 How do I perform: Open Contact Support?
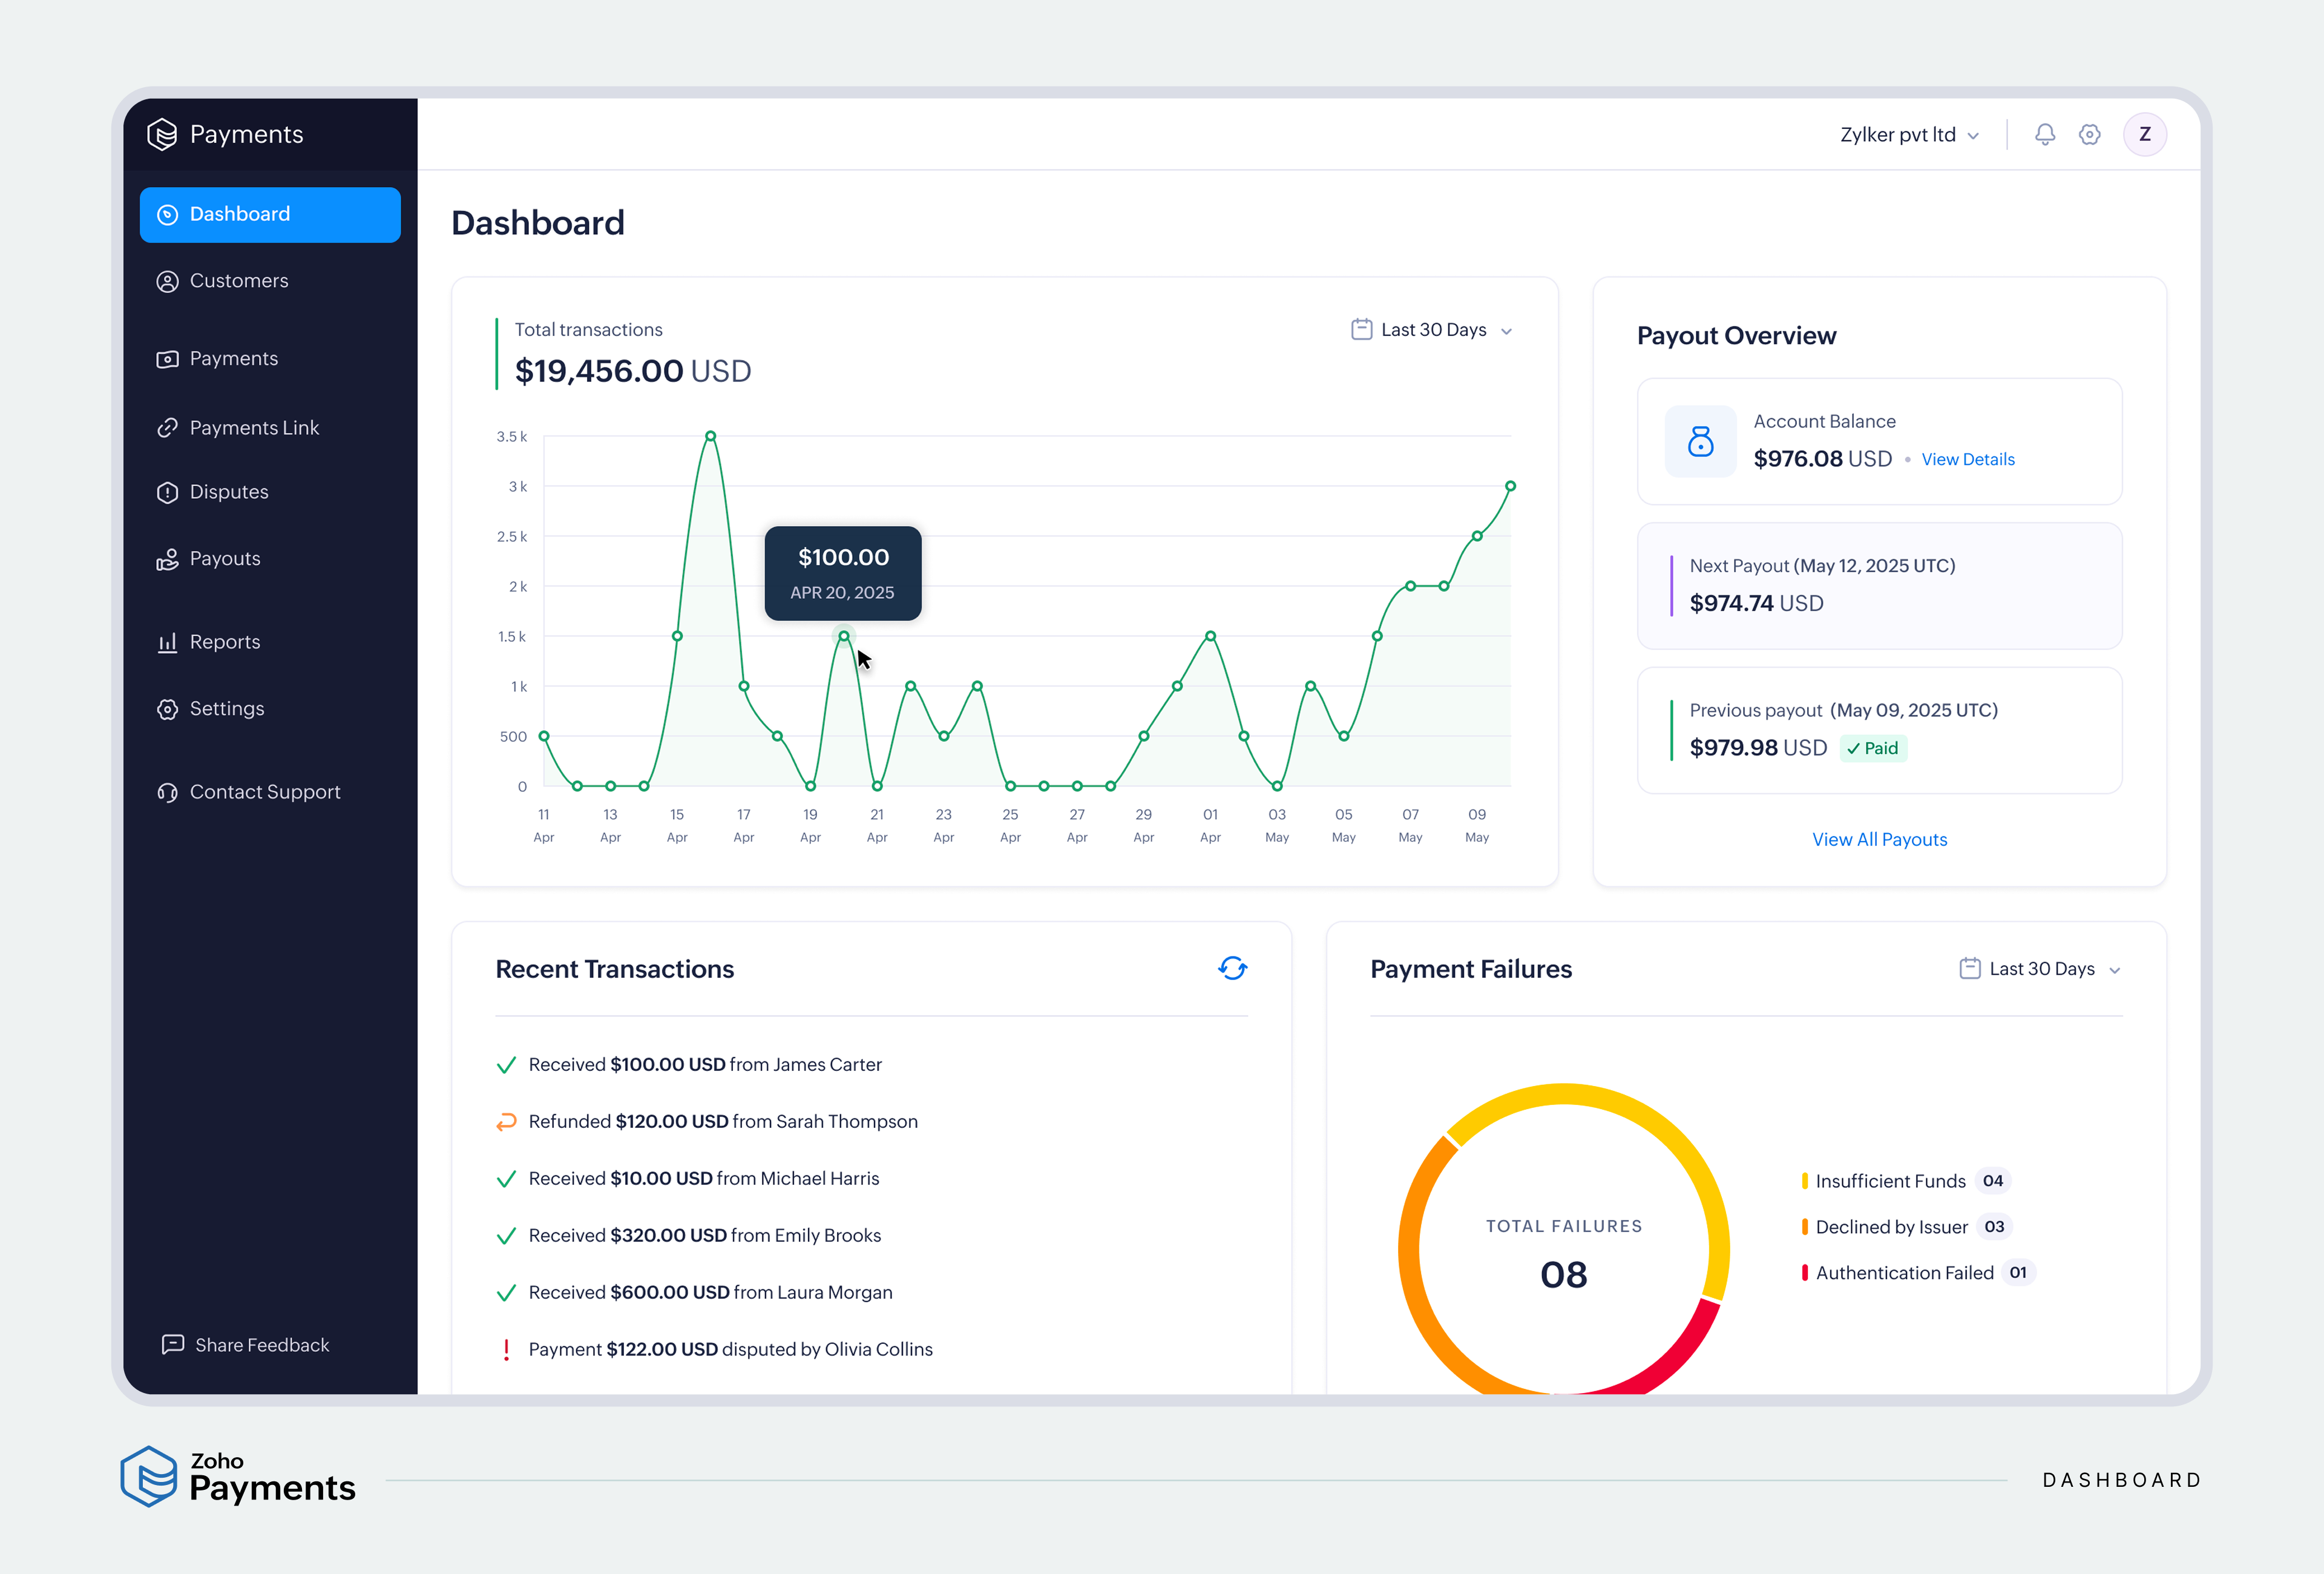[264, 791]
